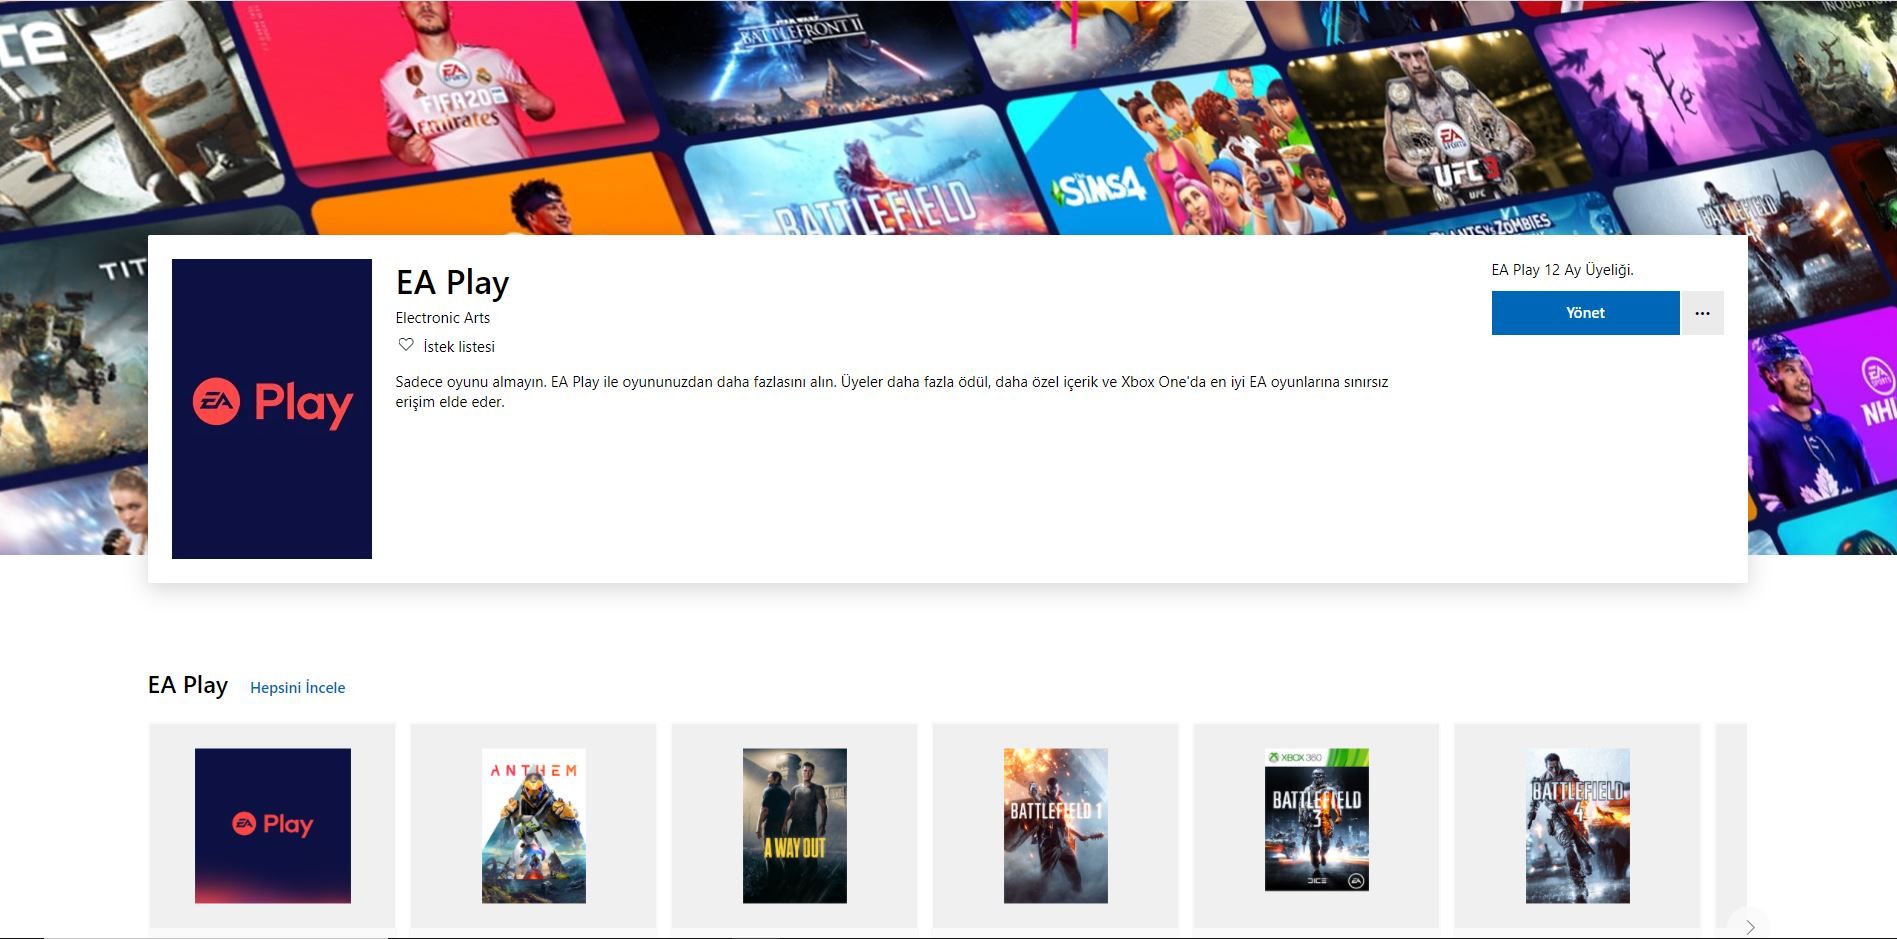Click the Yönet manage button
This screenshot has width=1897, height=939.
point(1585,313)
